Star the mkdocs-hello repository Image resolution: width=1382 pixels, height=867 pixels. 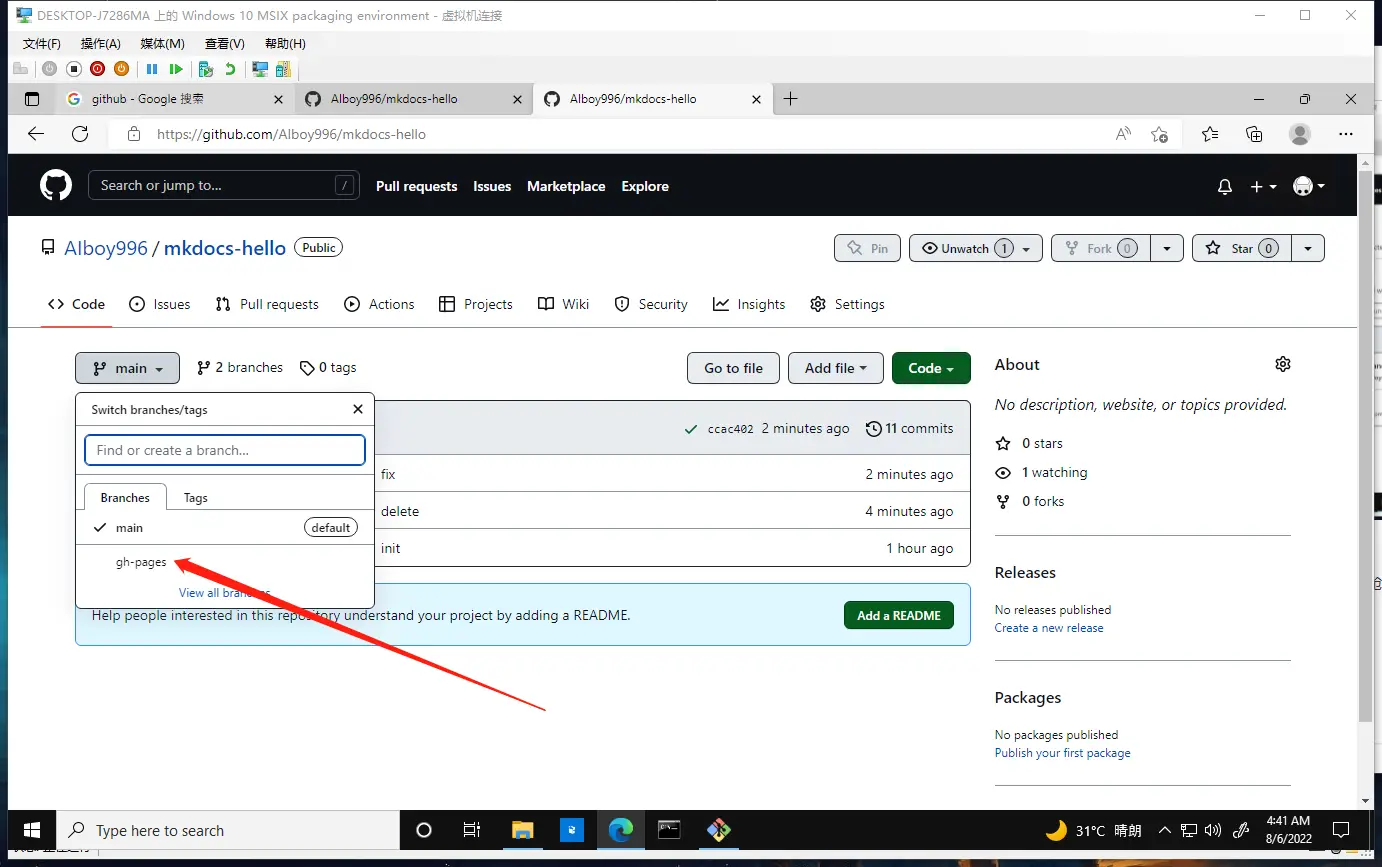coord(1242,249)
